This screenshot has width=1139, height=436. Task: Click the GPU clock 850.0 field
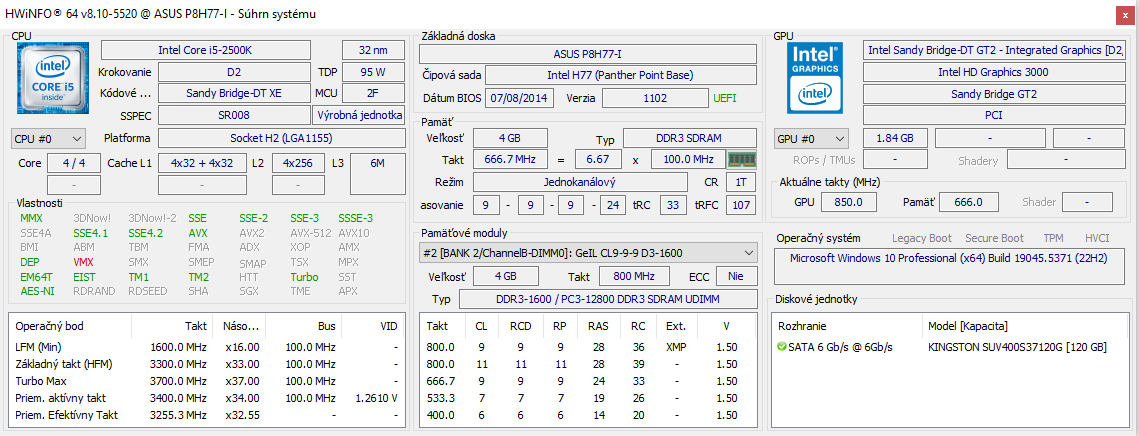click(848, 202)
